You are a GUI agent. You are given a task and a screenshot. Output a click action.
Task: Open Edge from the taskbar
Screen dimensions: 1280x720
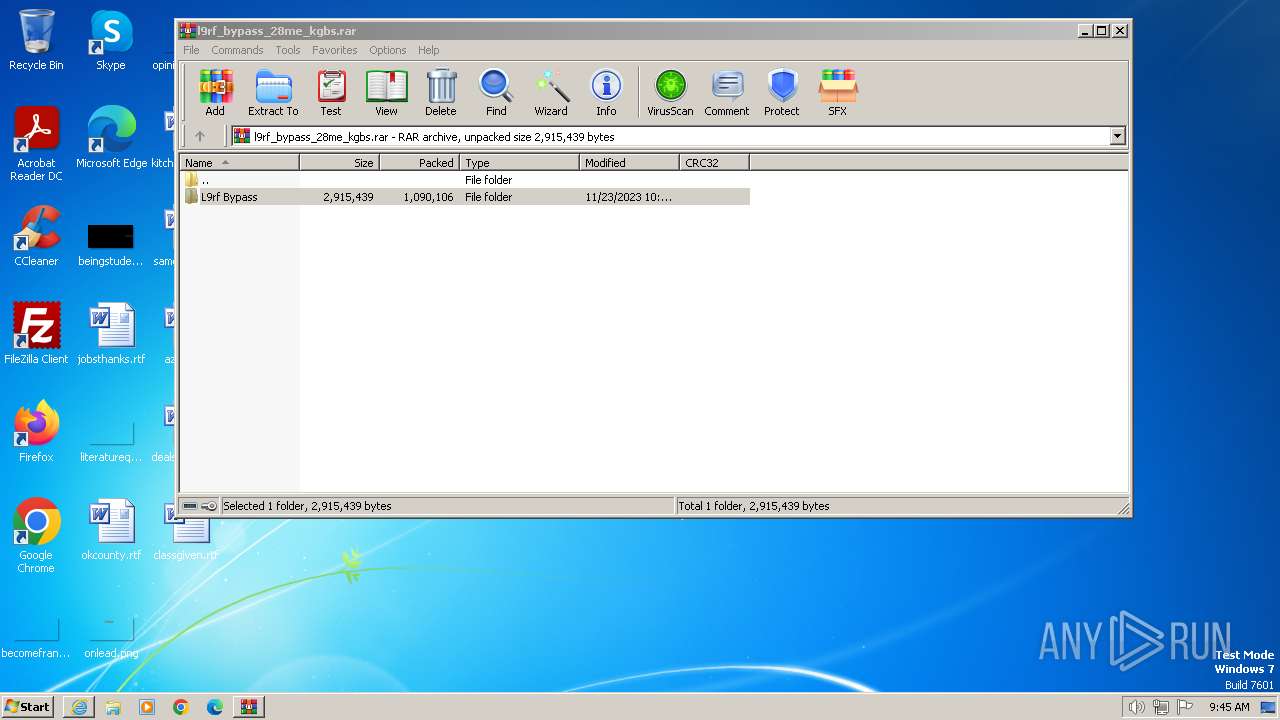215,707
